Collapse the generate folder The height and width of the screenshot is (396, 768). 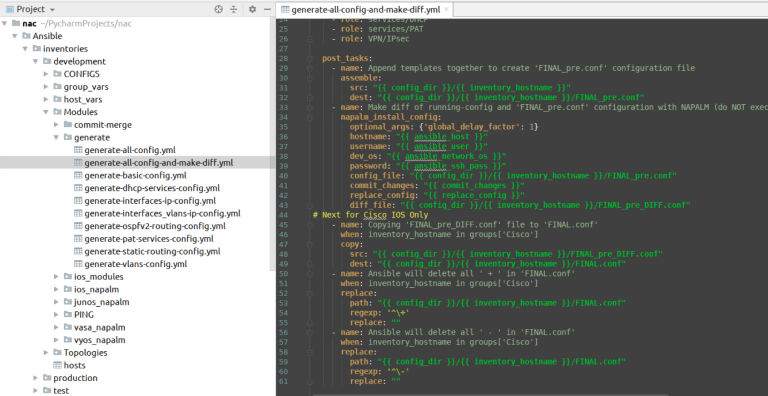pos(57,138)
